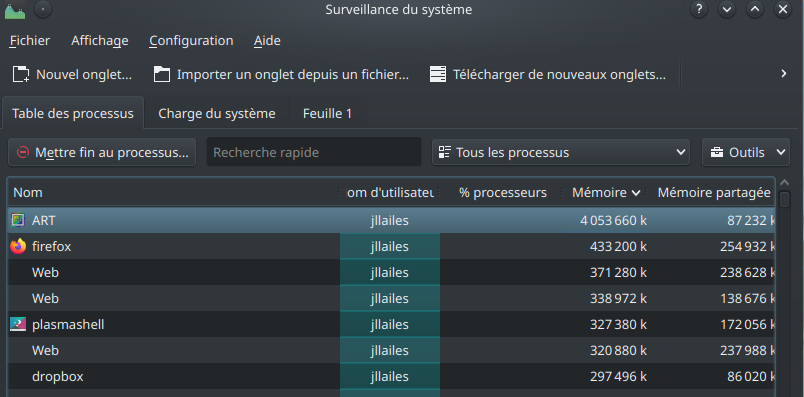Image resolution: width=804 pixels, height=397 pixels.
Task: Click the system monitor app icon in title bar
Action: [x=15, y=10]
